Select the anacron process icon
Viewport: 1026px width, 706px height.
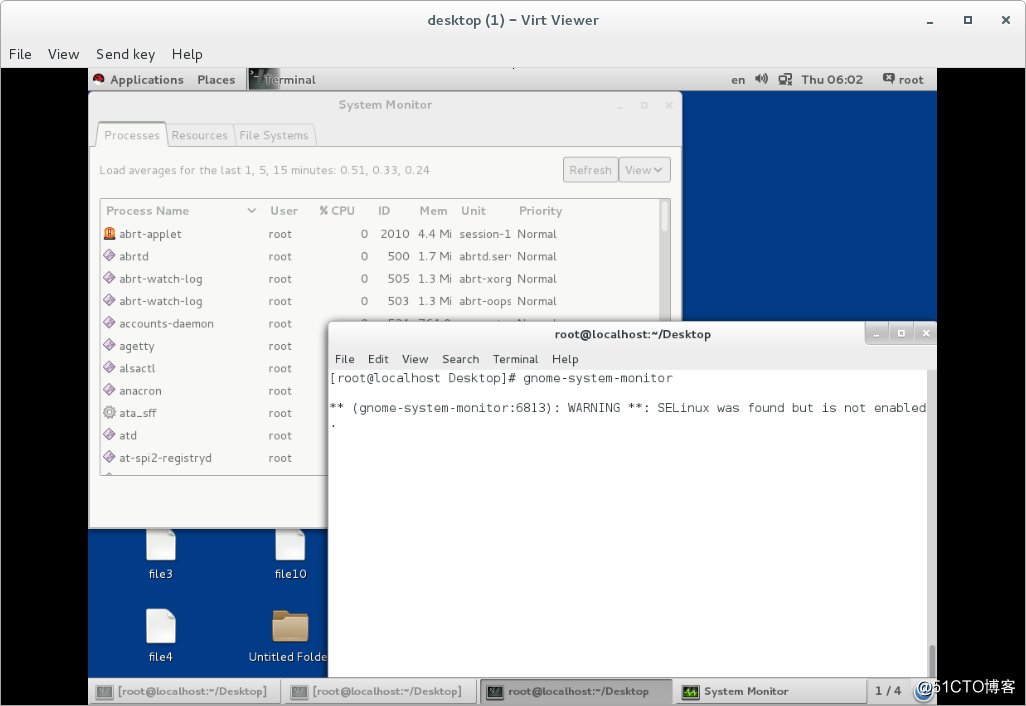click(x=110, y=390)
